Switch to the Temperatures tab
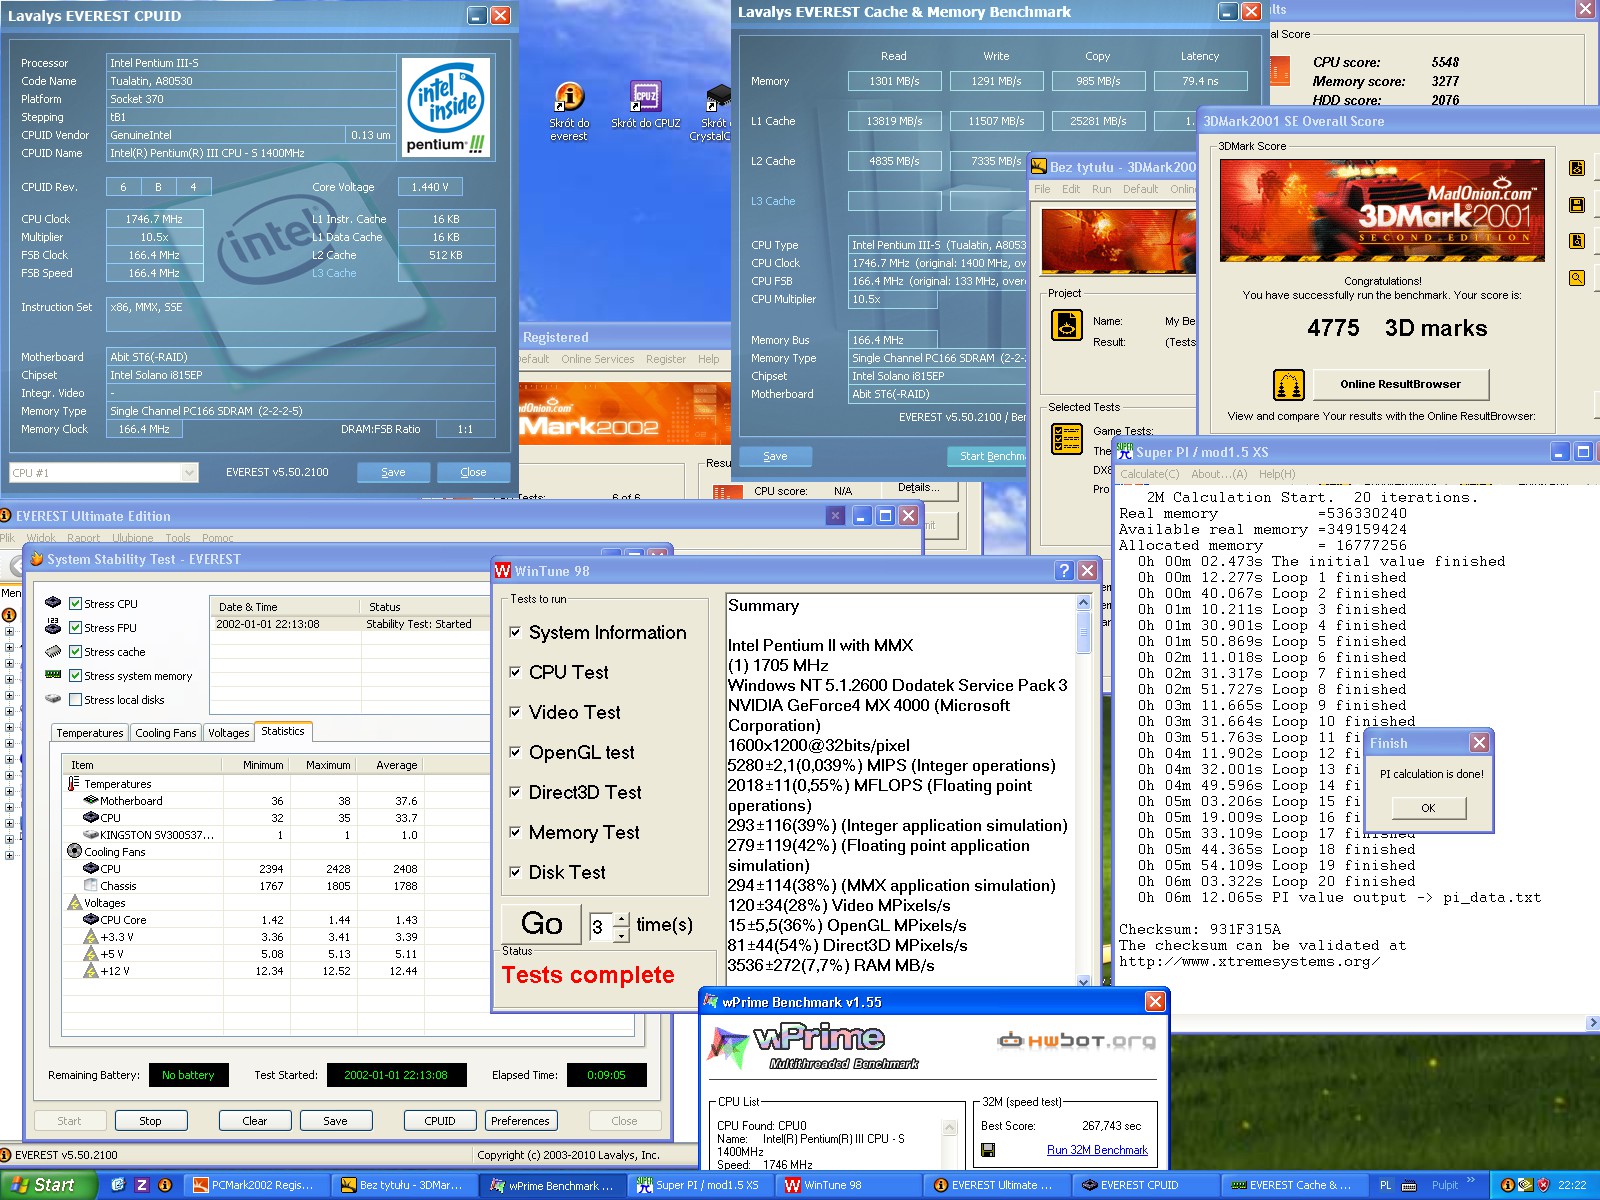Viewport: 1600px width, 1200px height. click(90, 733)
